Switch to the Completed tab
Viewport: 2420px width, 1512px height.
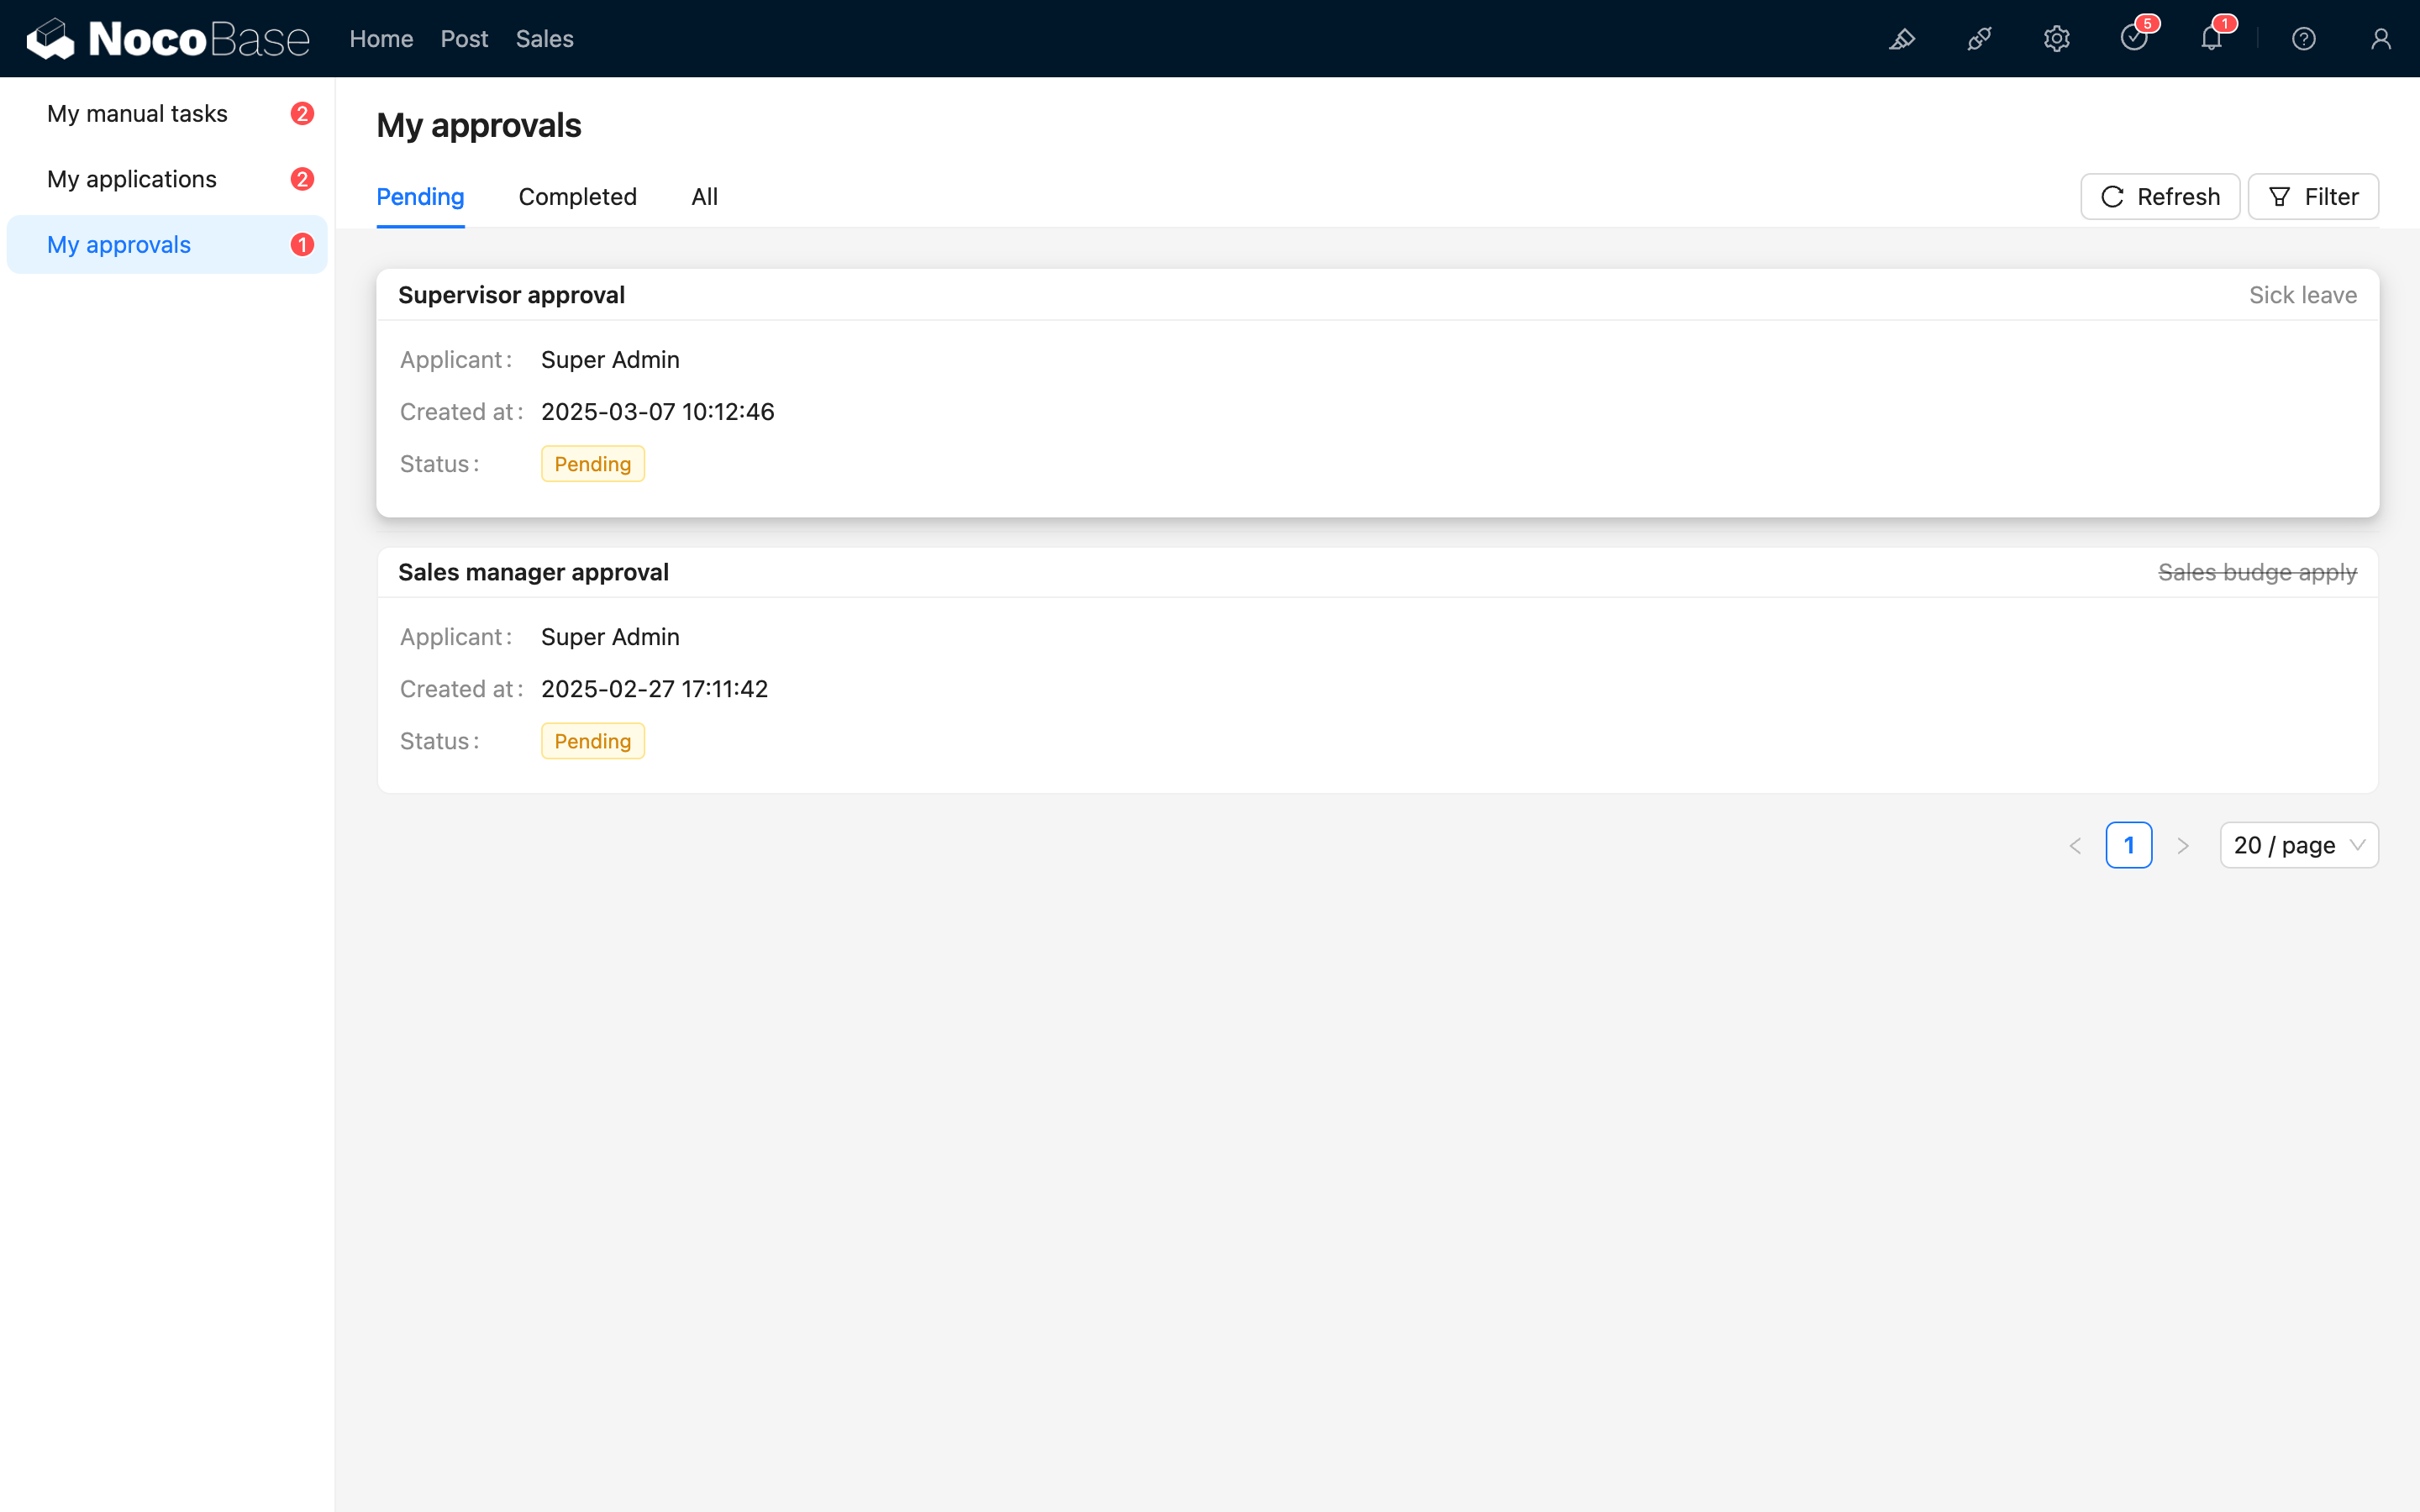tap(577, 197)
